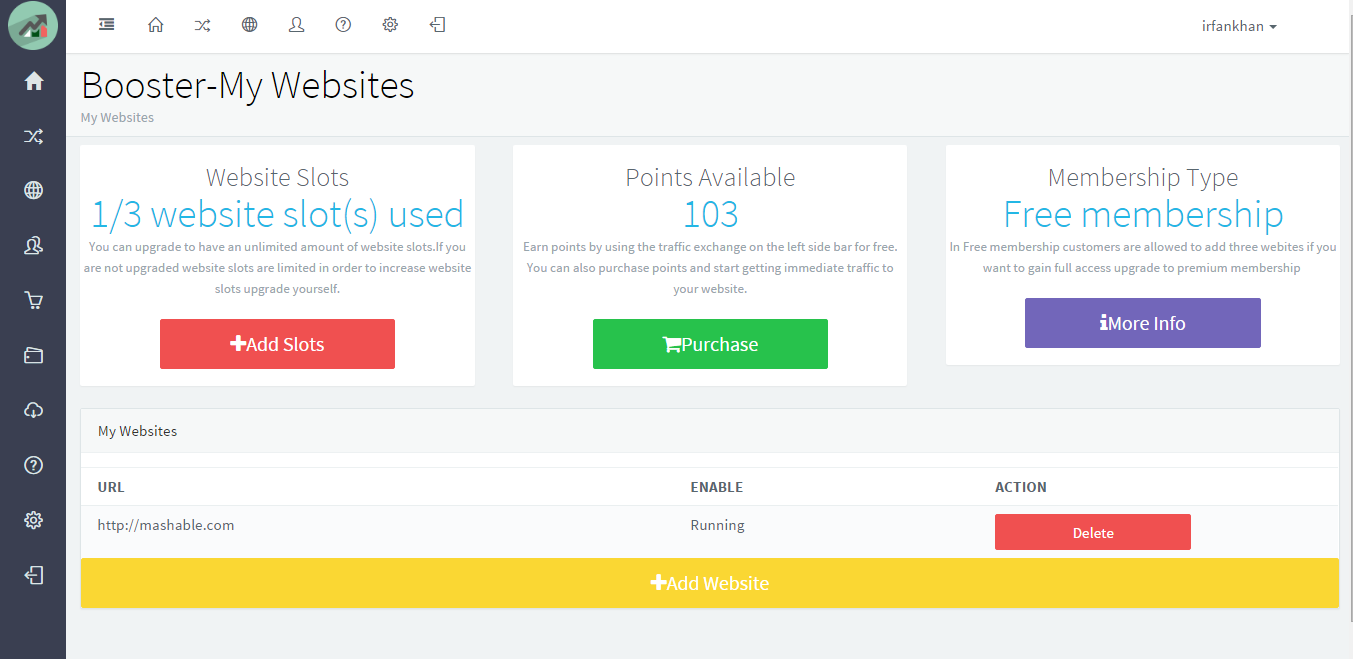Open the globe icon in top toolbar
Screen dimensions: 1353x659
[x=249, y=25]
